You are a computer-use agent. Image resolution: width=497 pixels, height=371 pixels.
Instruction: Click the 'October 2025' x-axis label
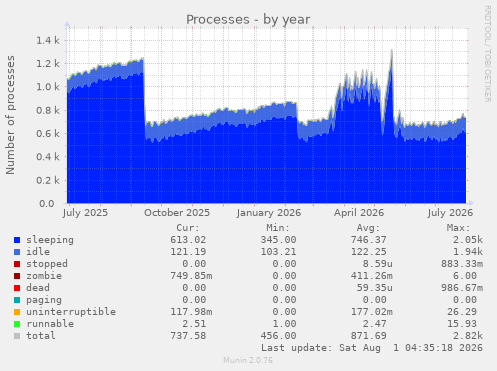[177, 213]
